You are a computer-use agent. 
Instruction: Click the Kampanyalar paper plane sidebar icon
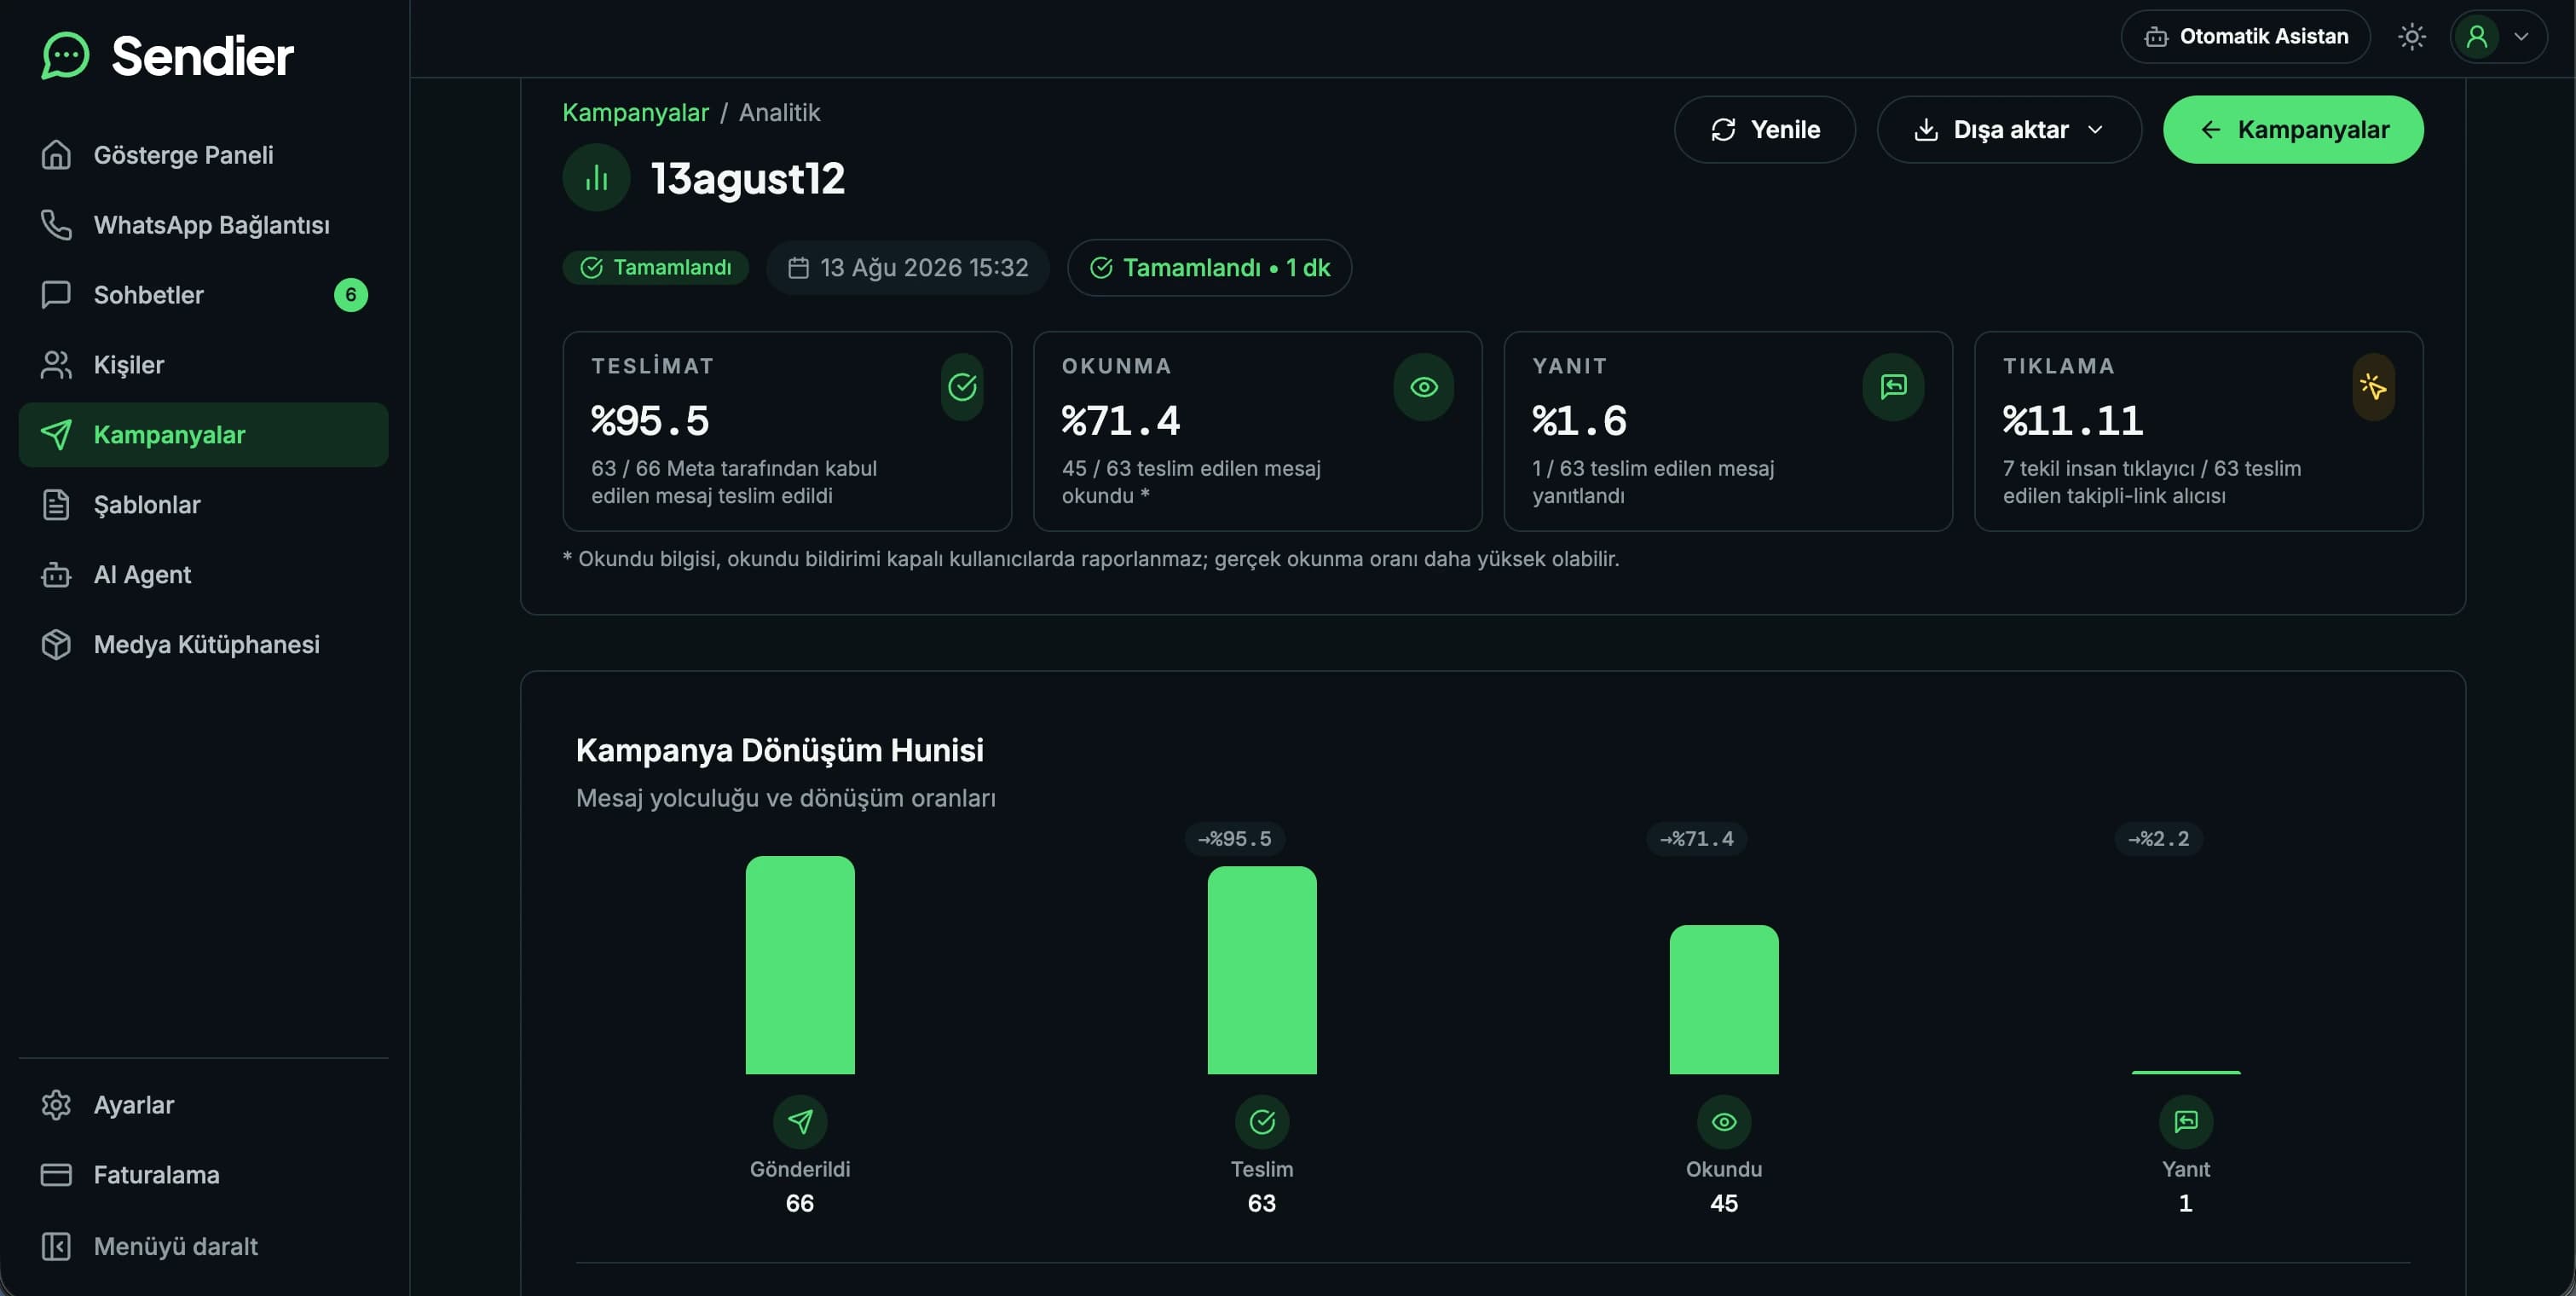pos(56,435)
